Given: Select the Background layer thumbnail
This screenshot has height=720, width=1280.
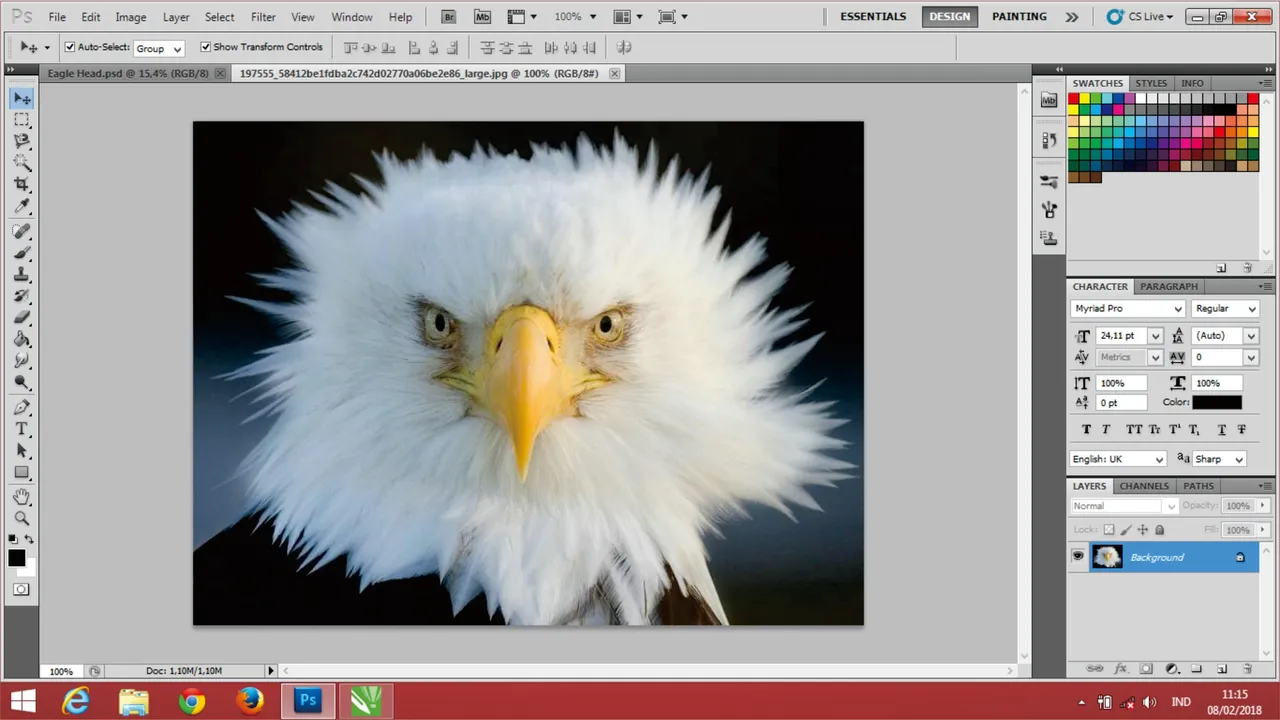Looking at the screenshot, I should click(x=1107, y=557).
